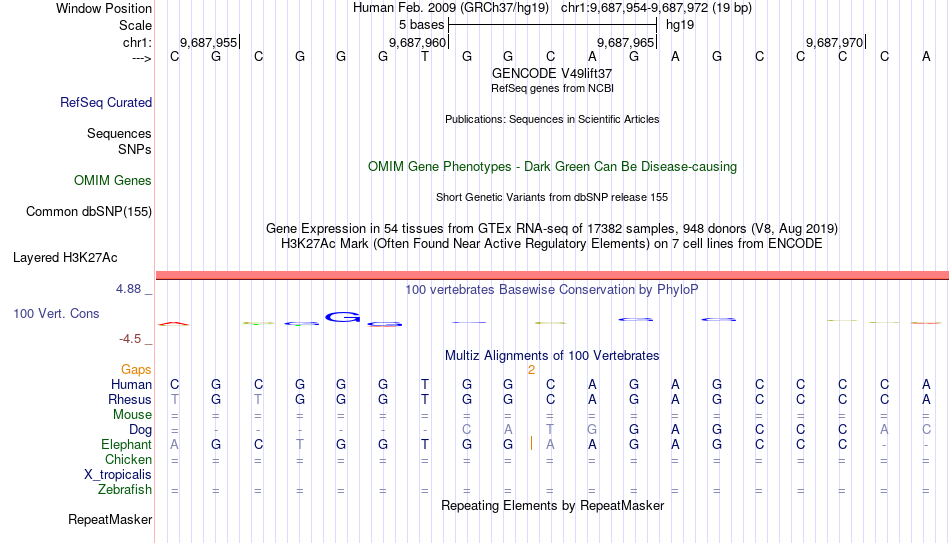This screenshot has height=543, width=950.
Task: Click the RefSeq Curated track label
Action: pyautogui.click(x=105, y=102)
